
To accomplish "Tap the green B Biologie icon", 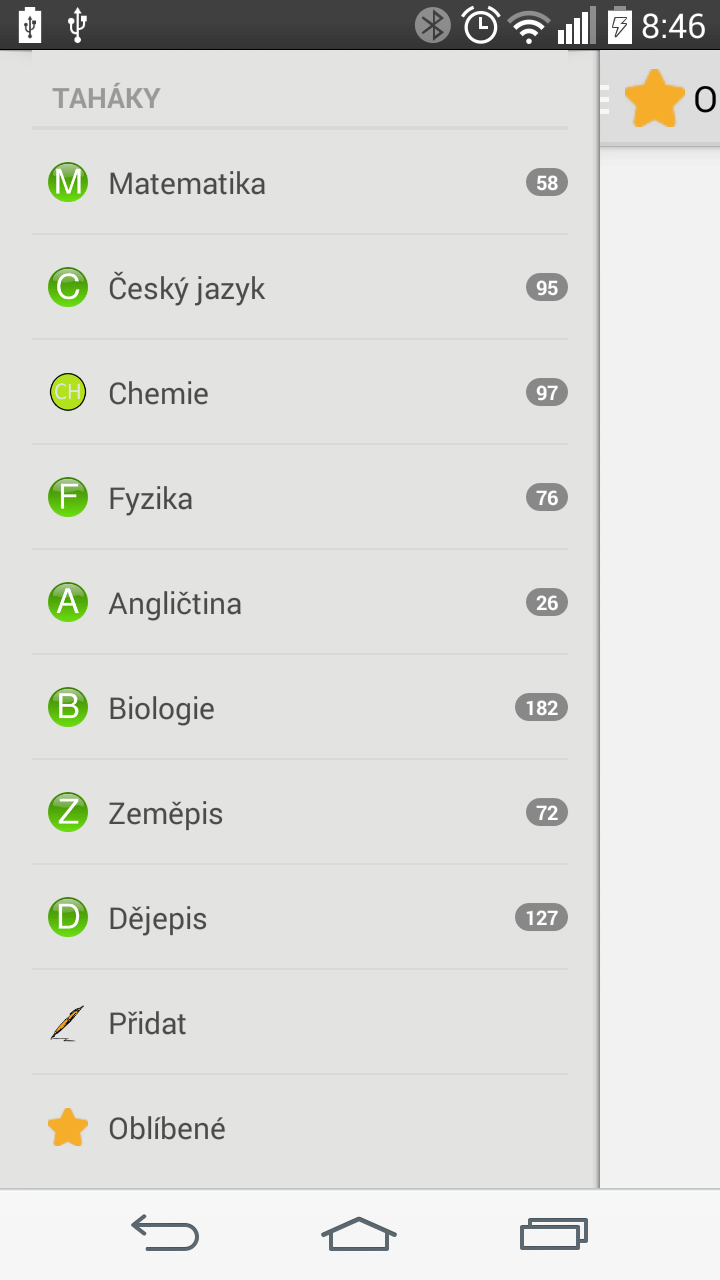I will pos(68,708).
